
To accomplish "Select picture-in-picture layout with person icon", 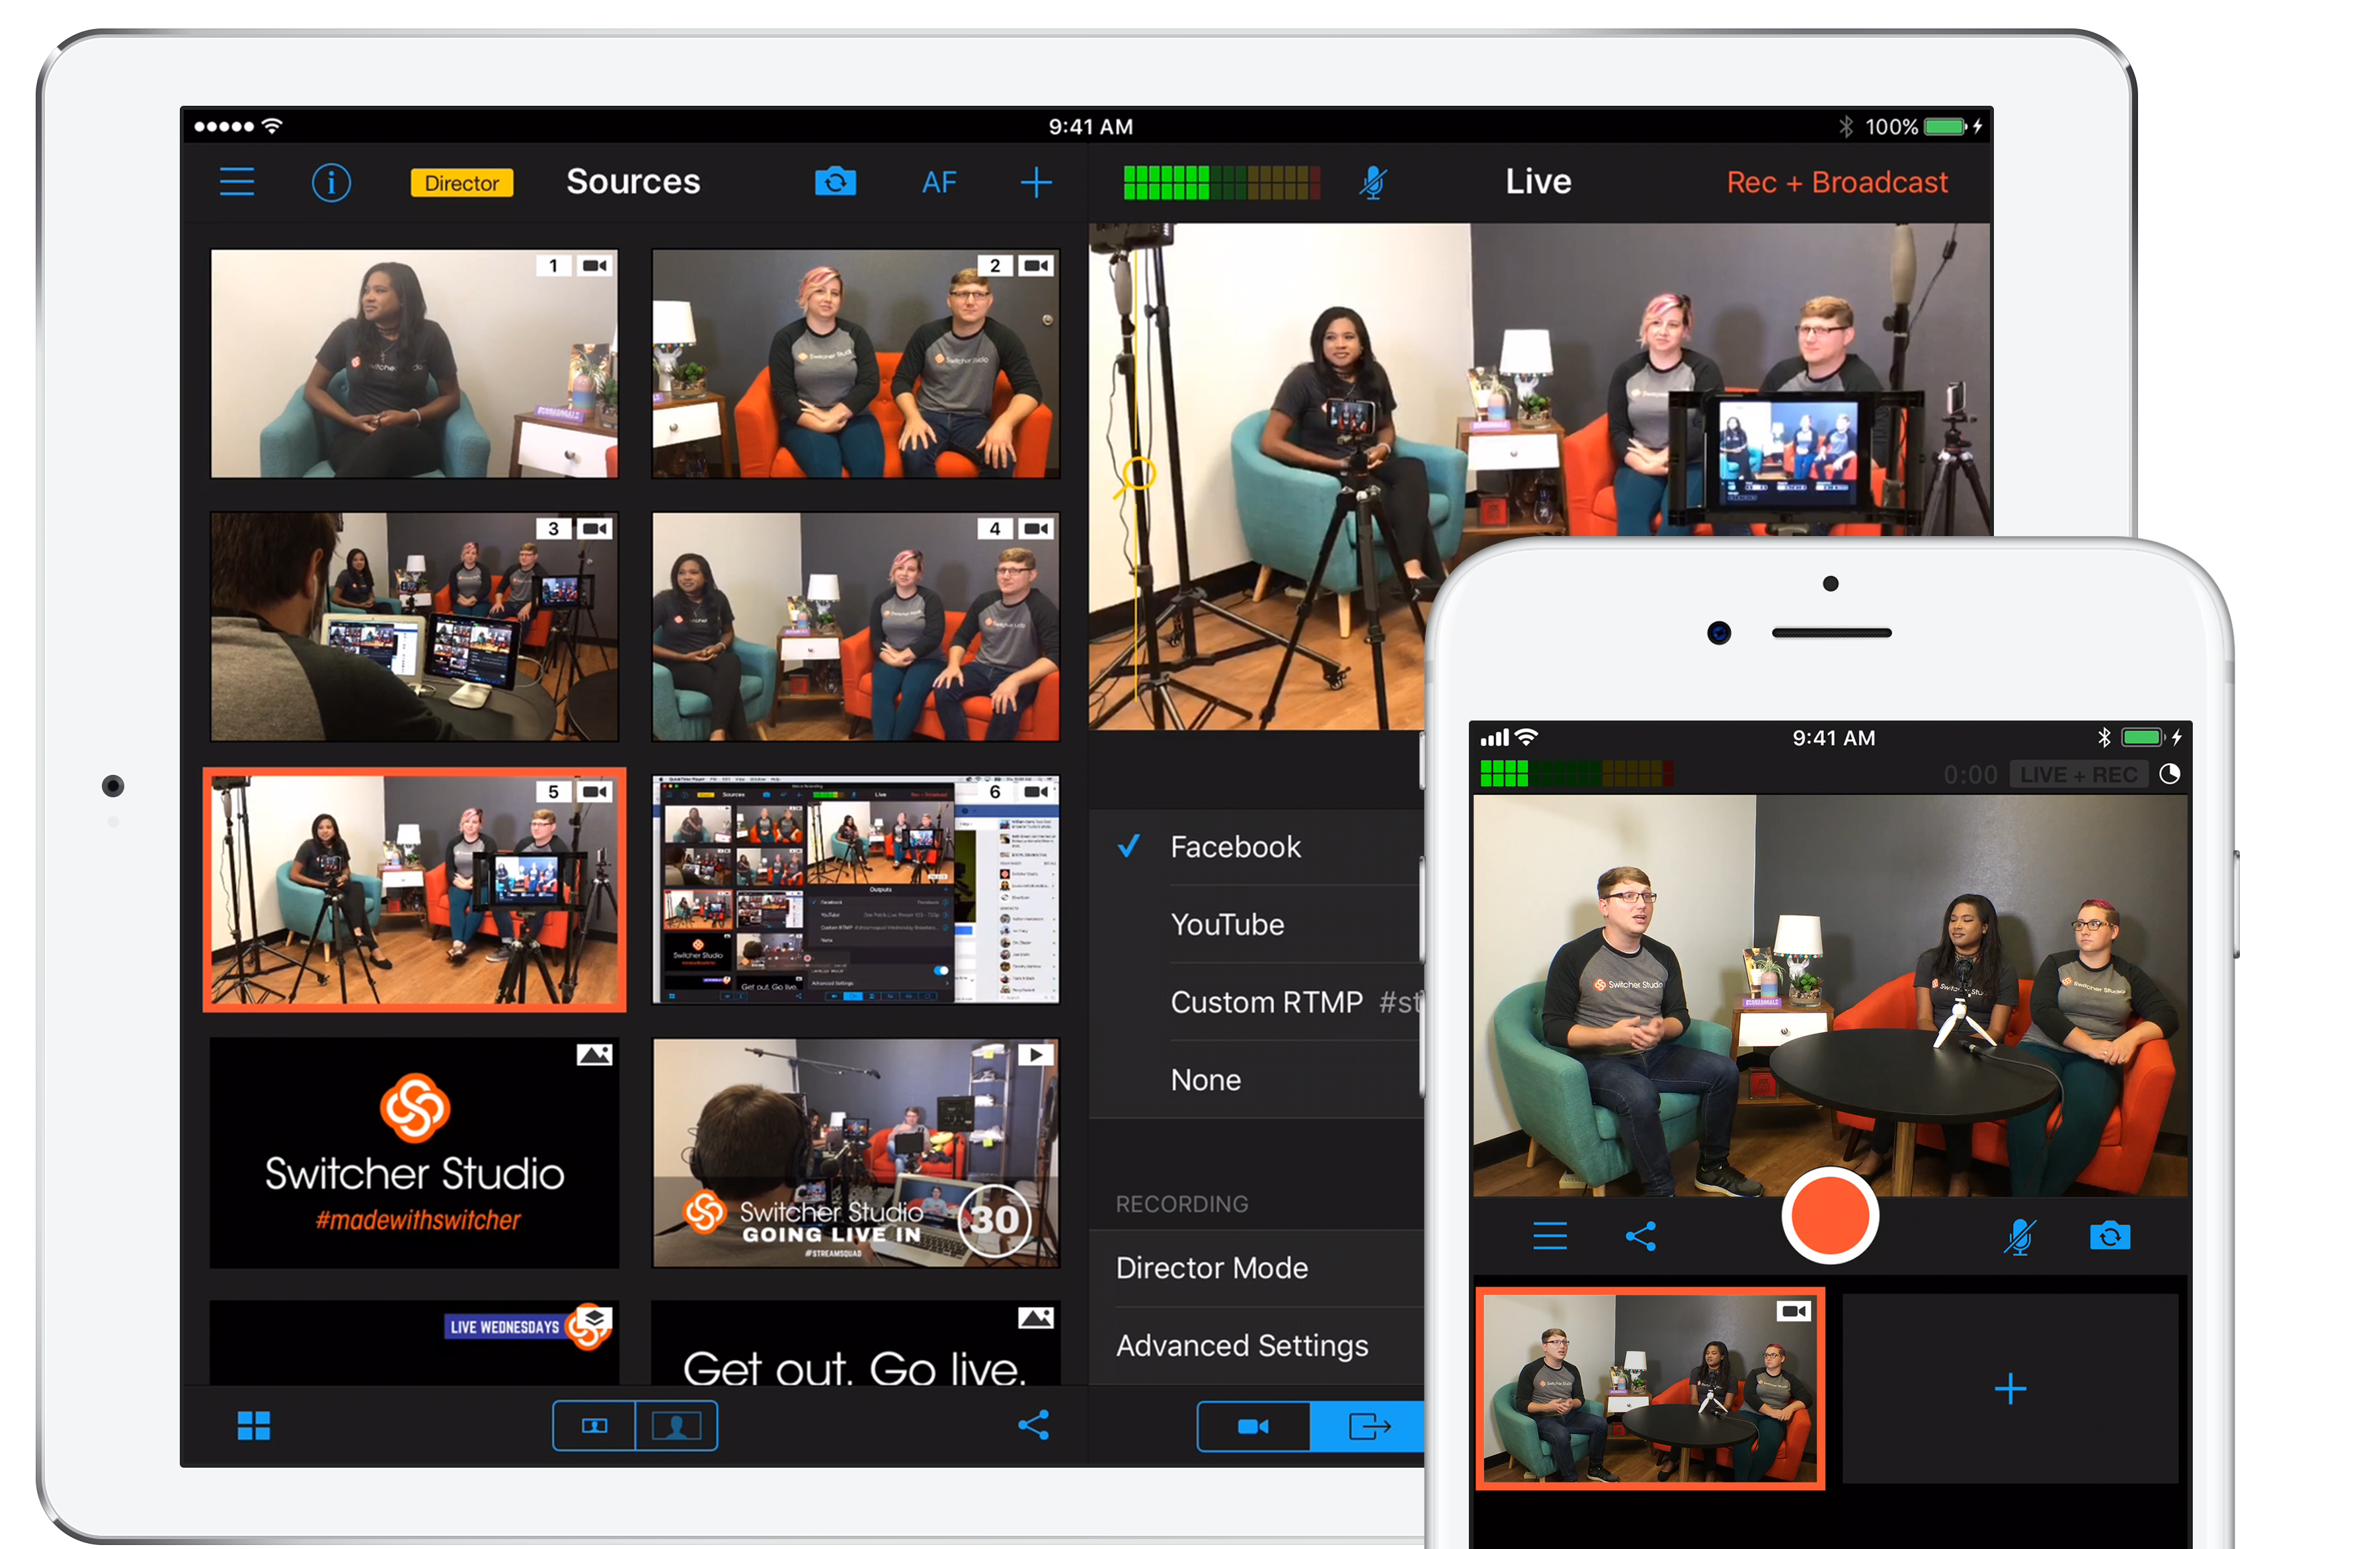I will tap(676, 1426).
